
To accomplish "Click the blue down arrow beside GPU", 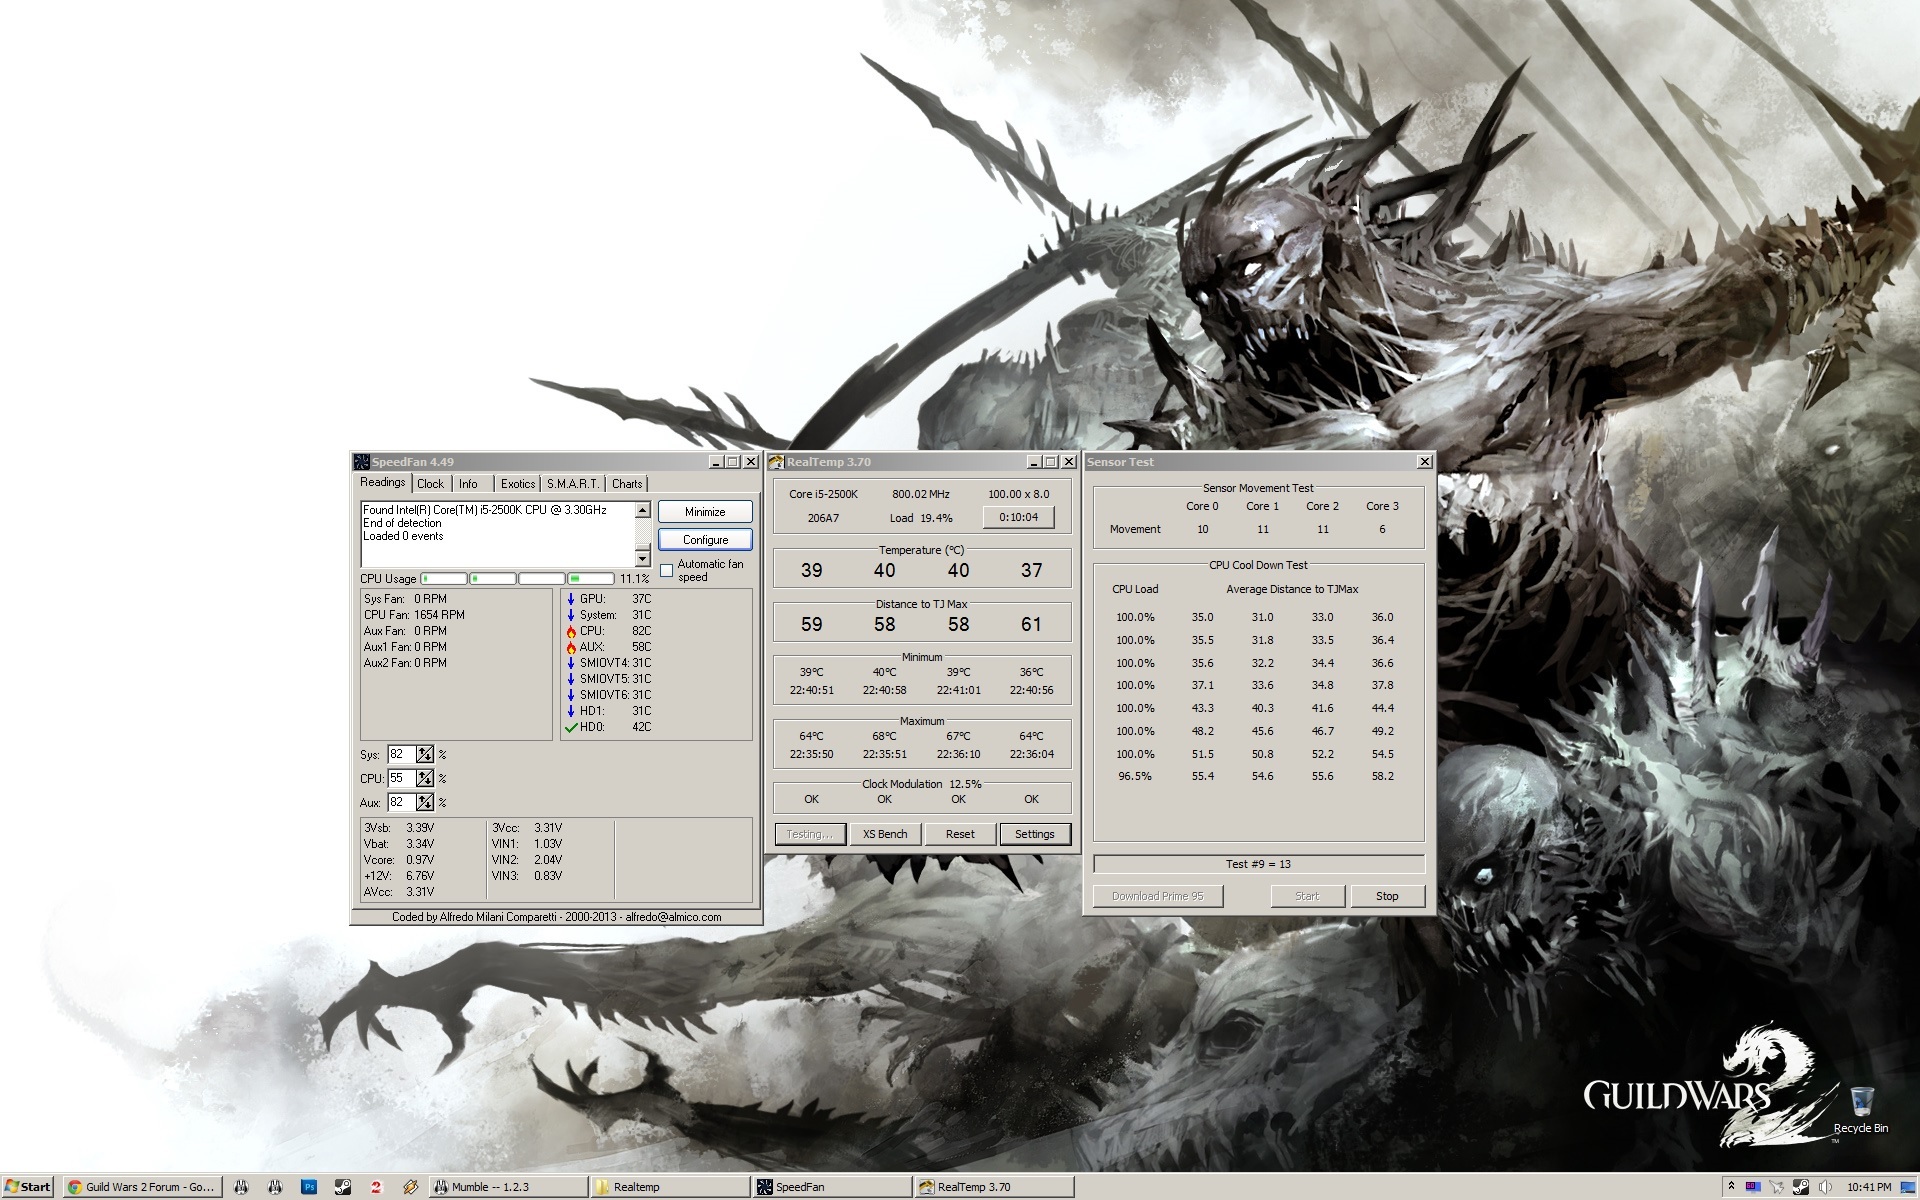I will pyautogui.click(x=571, y=599).
